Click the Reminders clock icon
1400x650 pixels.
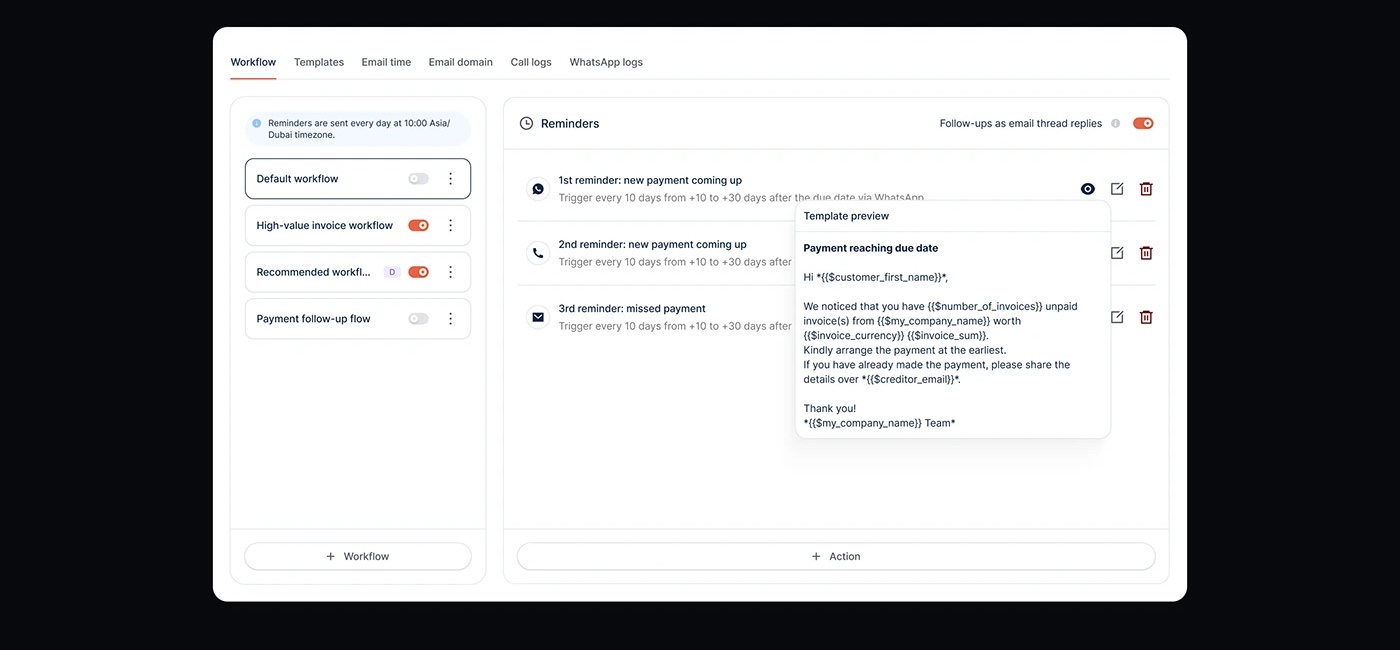(x=527, y=124)
